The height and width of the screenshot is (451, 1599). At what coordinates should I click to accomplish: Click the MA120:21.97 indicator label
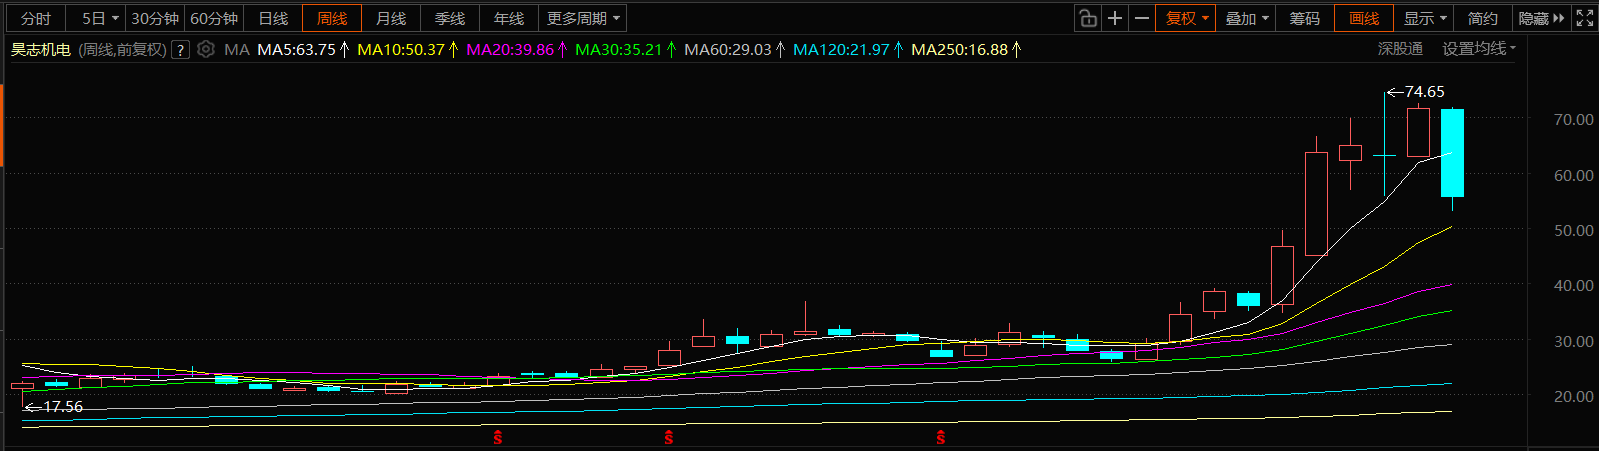tap(848, 49)
